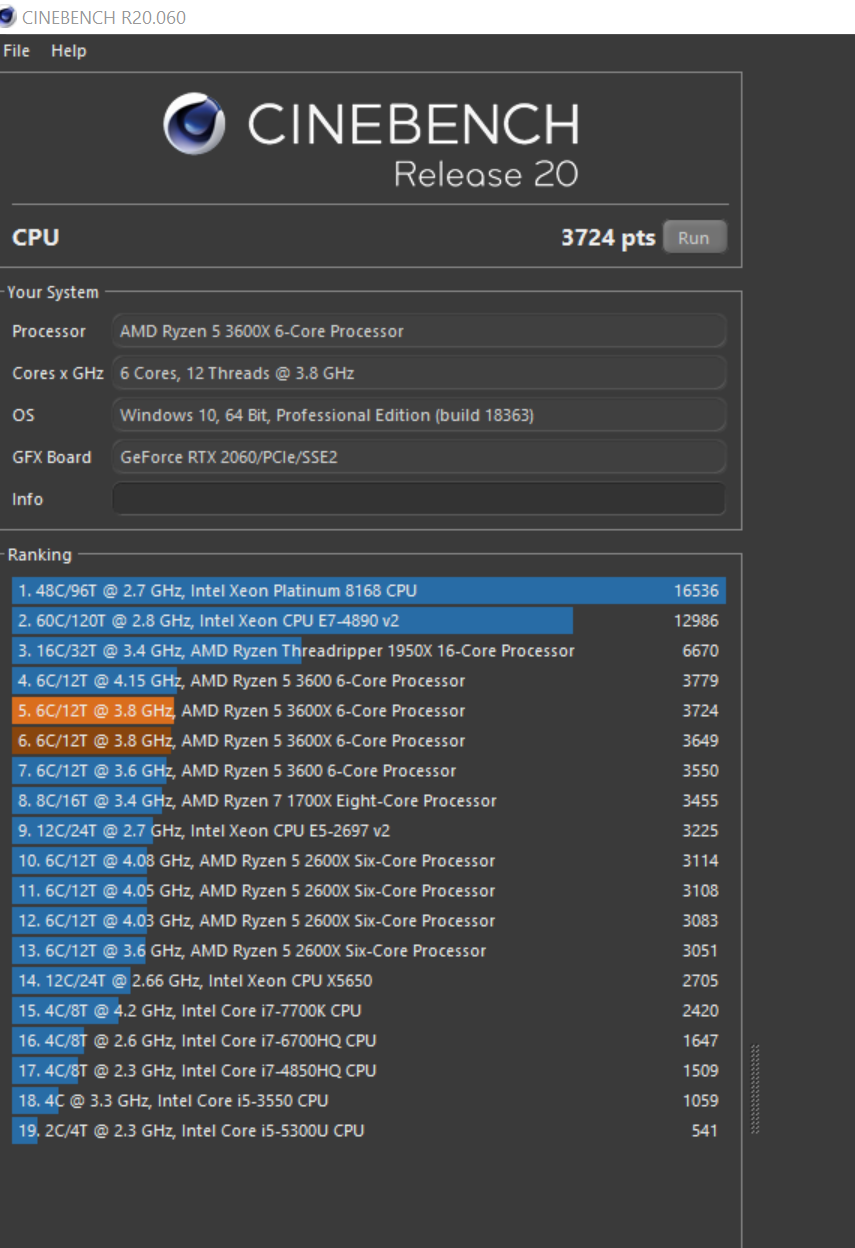Click the OS field showing Windows 10
The image size is (855, 1248).
[x=419, y=415]
